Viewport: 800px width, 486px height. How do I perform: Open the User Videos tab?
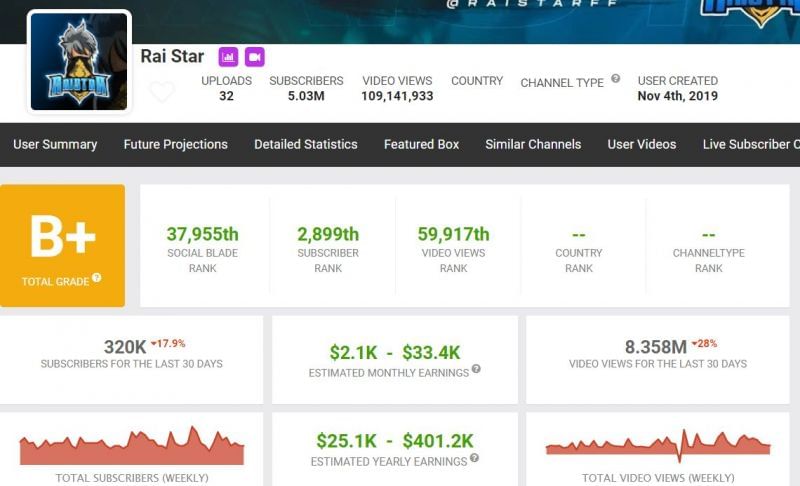pos(641,144)
